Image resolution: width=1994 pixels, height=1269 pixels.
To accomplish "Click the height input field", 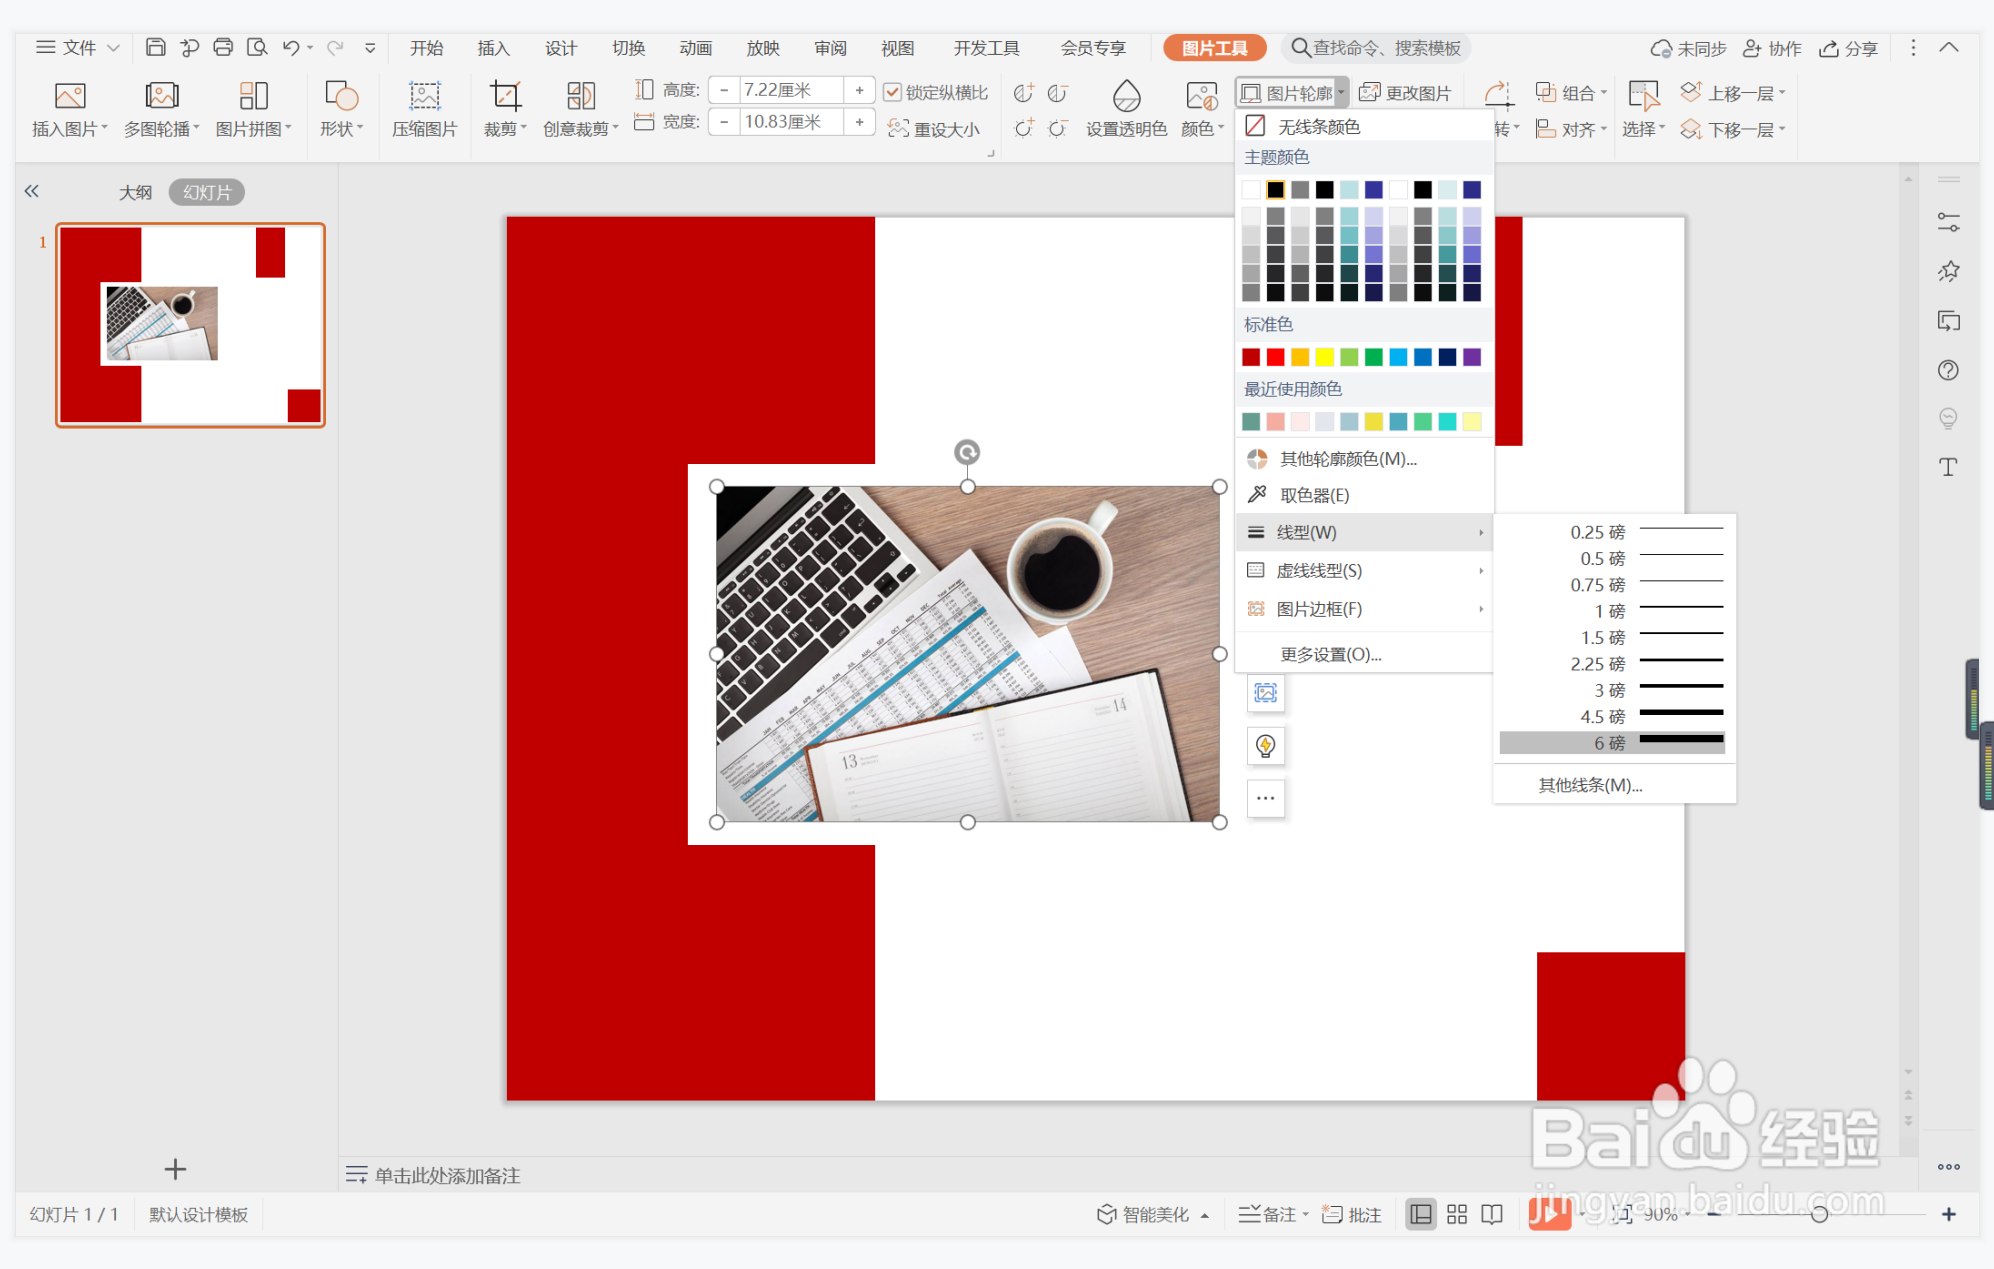I will pyautogui.click(x=792, y=90).
